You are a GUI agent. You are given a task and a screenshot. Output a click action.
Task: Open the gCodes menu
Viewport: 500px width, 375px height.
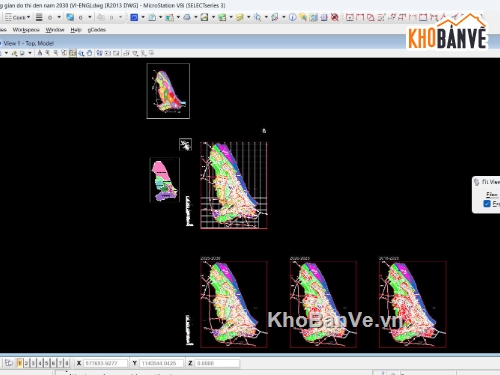tap(97, 30)
